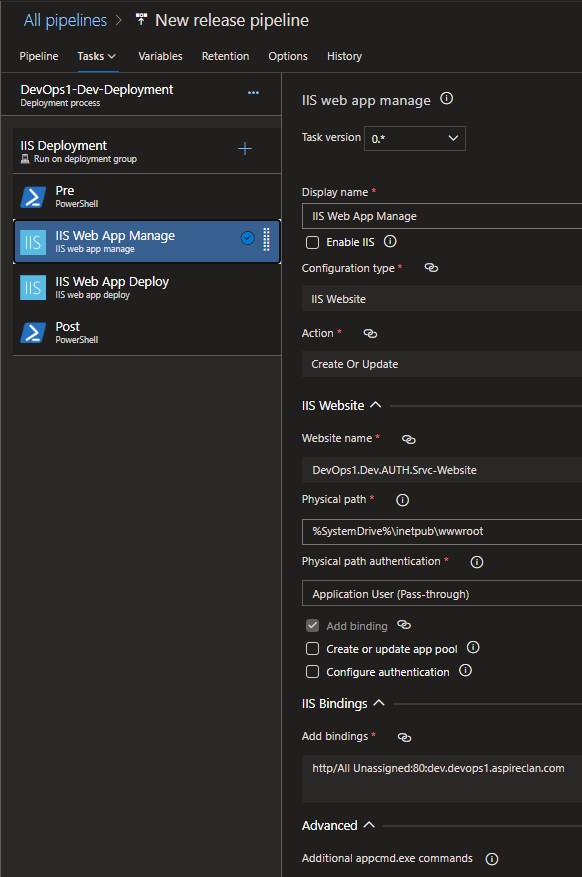The height and width of the screenshot is (877, 582).
Task: Click the blue checkmark on IIS Web App Manage
Action: coord(248,238)
